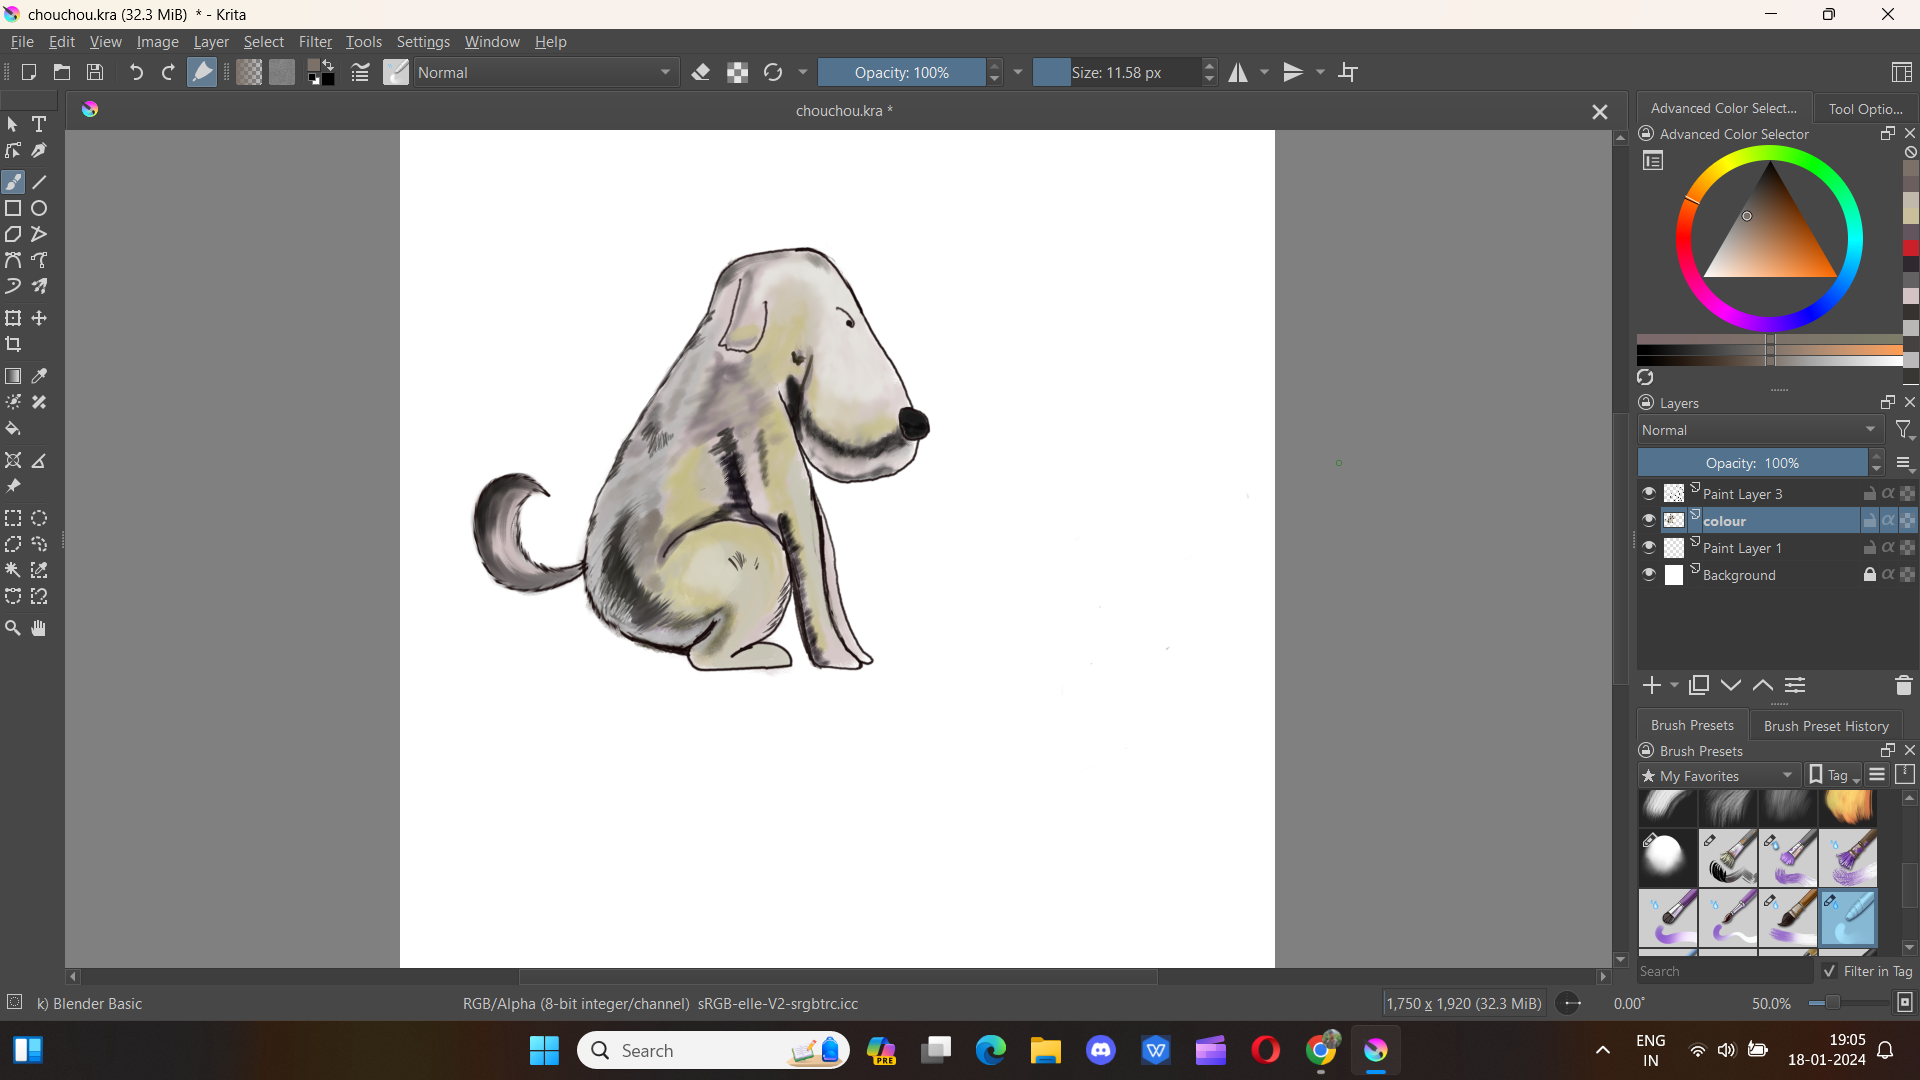Select the Fill bucket tool
This screenshot has width=1920, height=1080.
point(13,429)
